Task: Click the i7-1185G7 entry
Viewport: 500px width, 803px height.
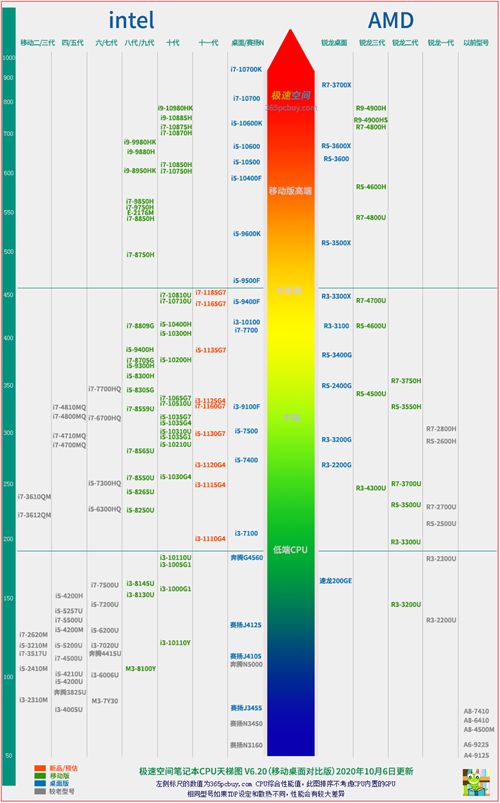Action: tap(211, 293)
